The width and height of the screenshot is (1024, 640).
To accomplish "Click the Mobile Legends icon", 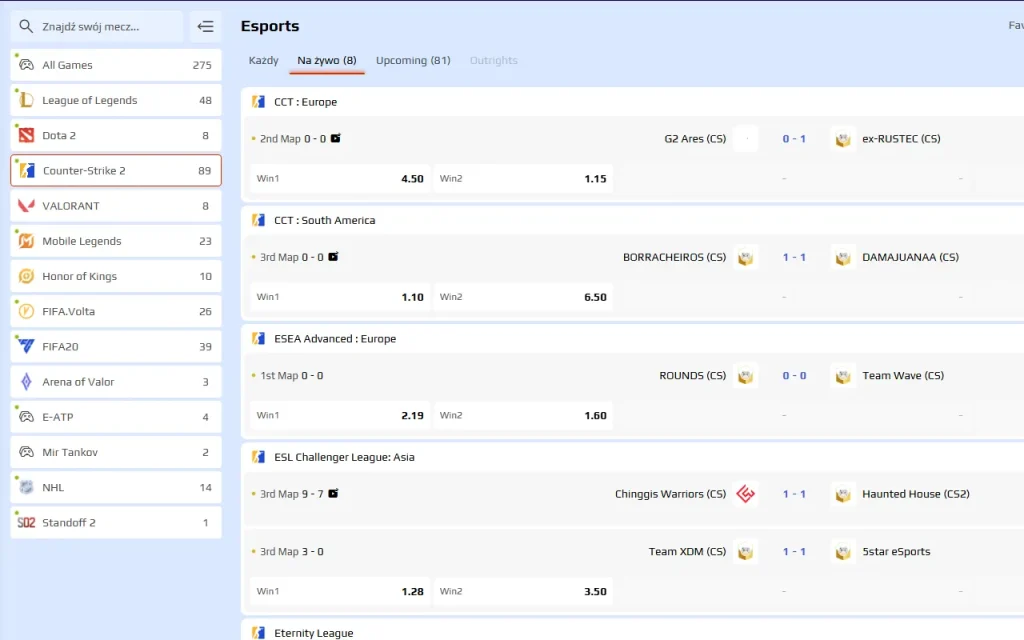I will coord(26,241).
